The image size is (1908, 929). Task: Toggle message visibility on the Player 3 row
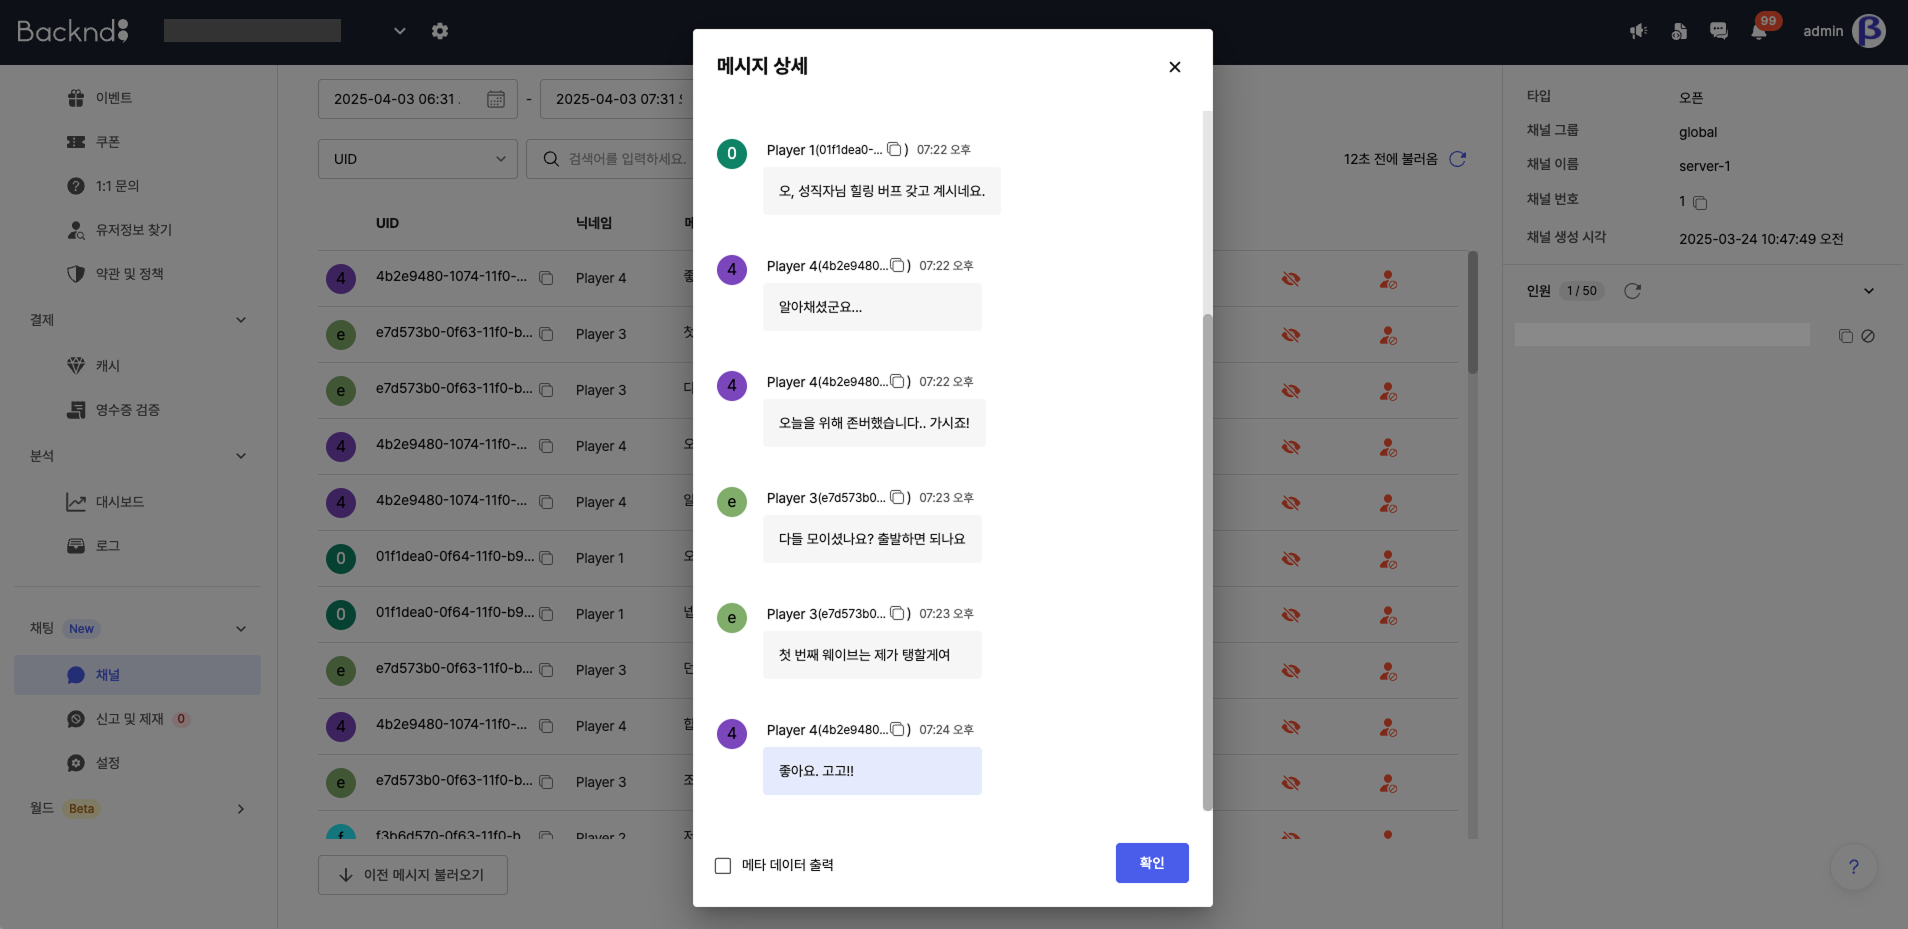click(1288, 335)
